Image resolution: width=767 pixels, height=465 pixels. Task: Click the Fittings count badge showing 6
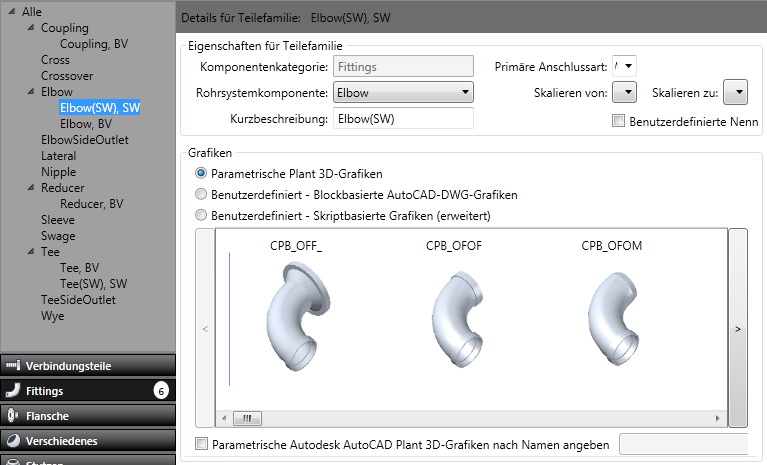(161, 391)
